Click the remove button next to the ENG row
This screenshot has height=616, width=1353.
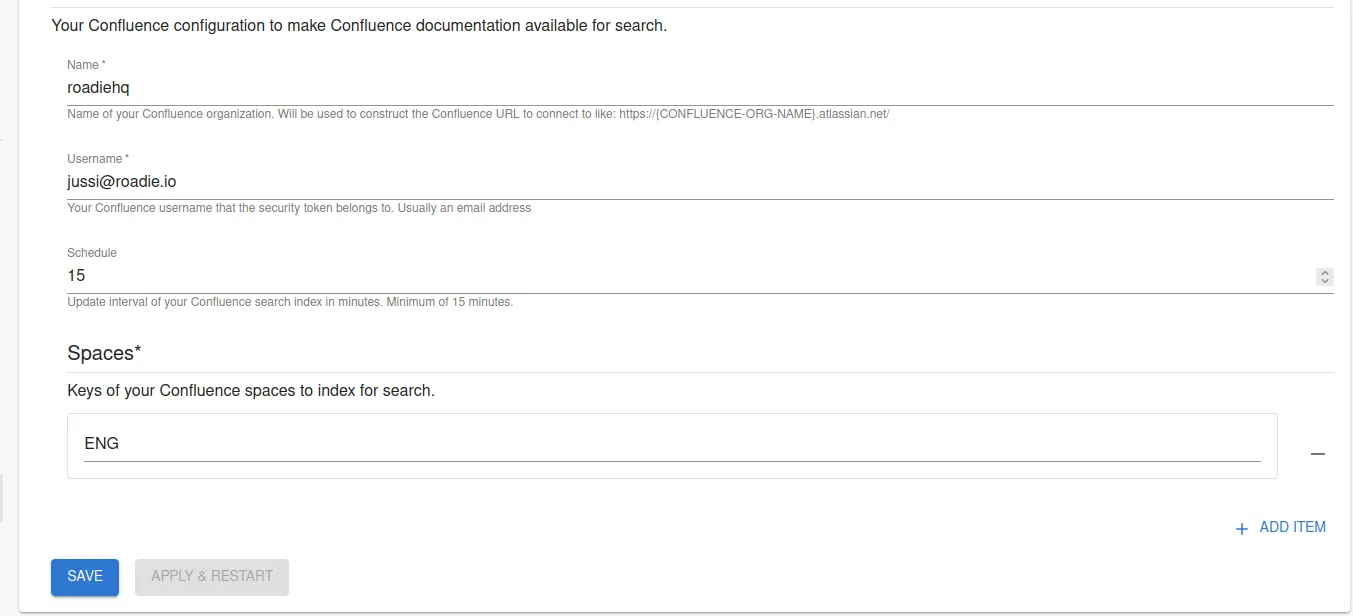(x=1317, y=454)
